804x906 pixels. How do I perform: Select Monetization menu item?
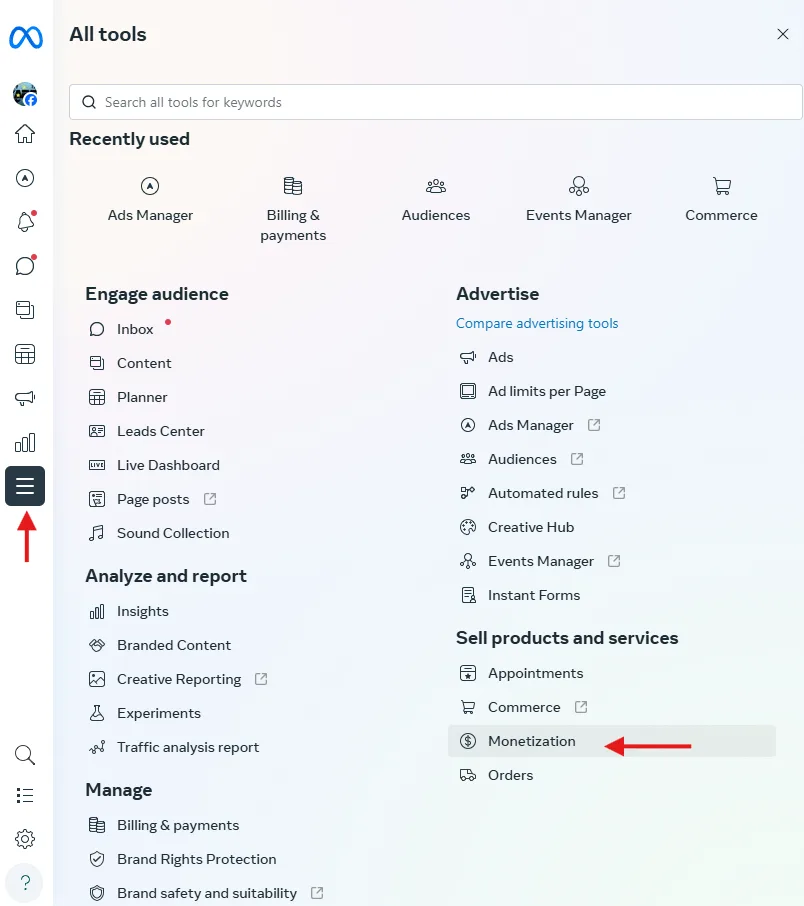click(x=532, y=741)
